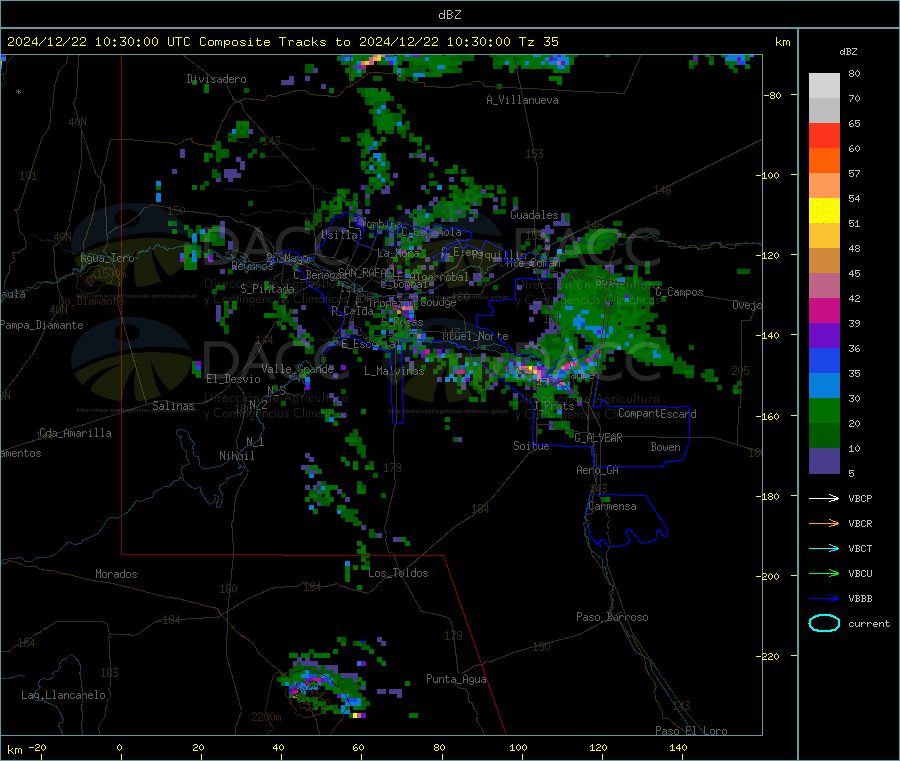Click the Morados map label
This screenshot has width=900, height=761.
tap(116, 574)
